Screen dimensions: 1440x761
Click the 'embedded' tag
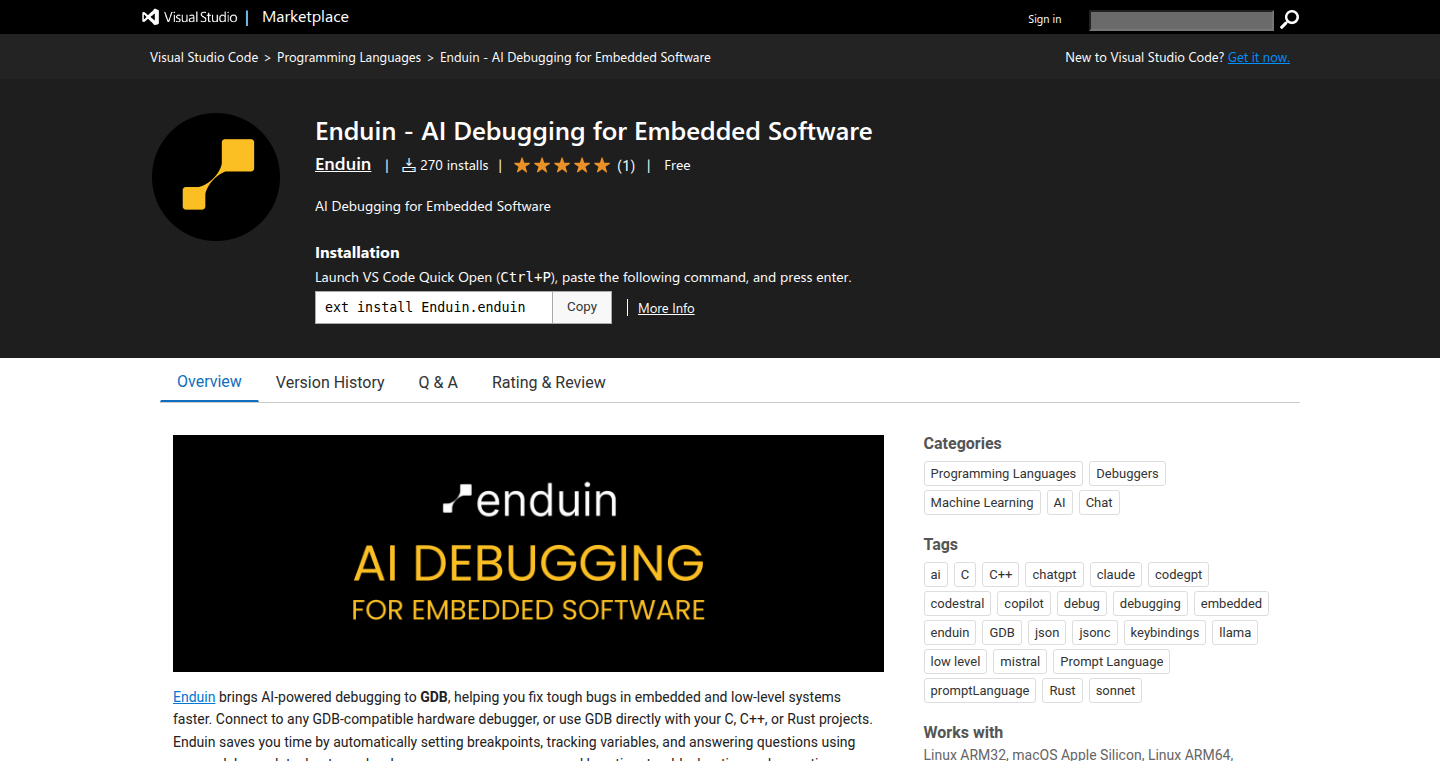(1231, 604)
